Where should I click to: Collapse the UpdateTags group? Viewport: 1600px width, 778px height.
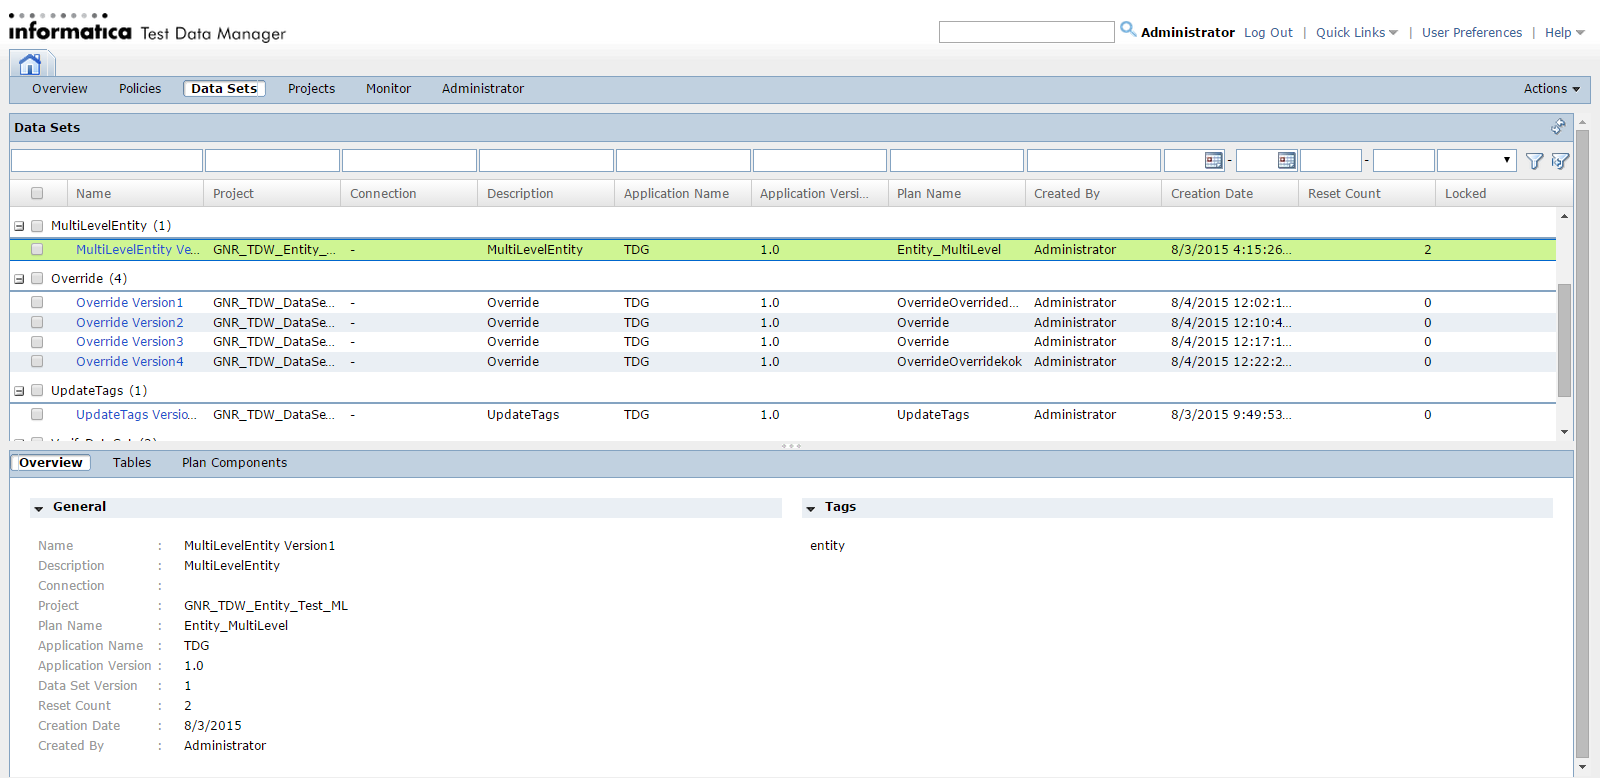[x=19, y=391]
